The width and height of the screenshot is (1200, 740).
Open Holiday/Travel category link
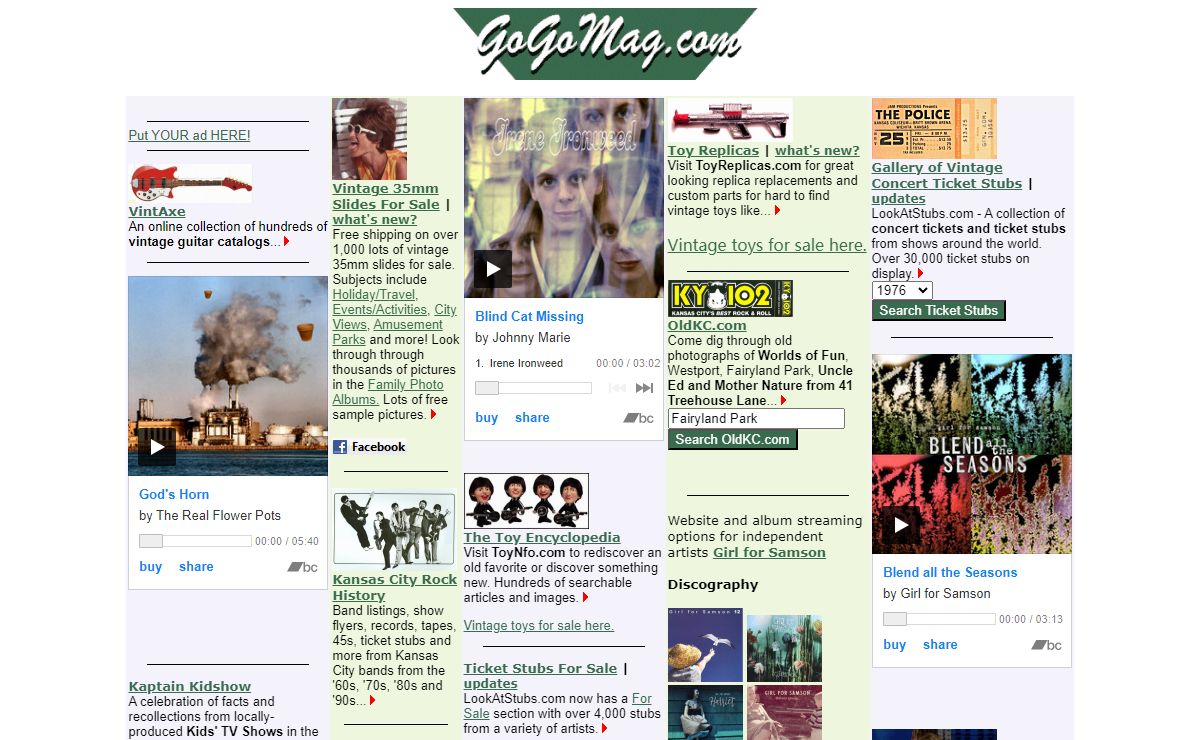375,294
